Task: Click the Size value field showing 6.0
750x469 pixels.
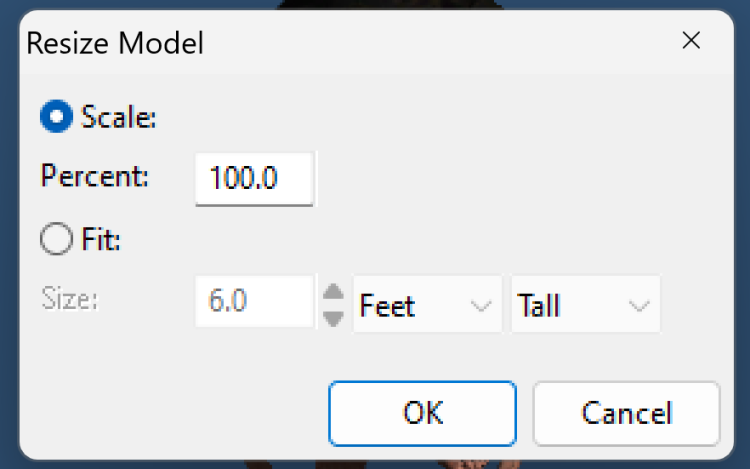Action: [254, 303]
